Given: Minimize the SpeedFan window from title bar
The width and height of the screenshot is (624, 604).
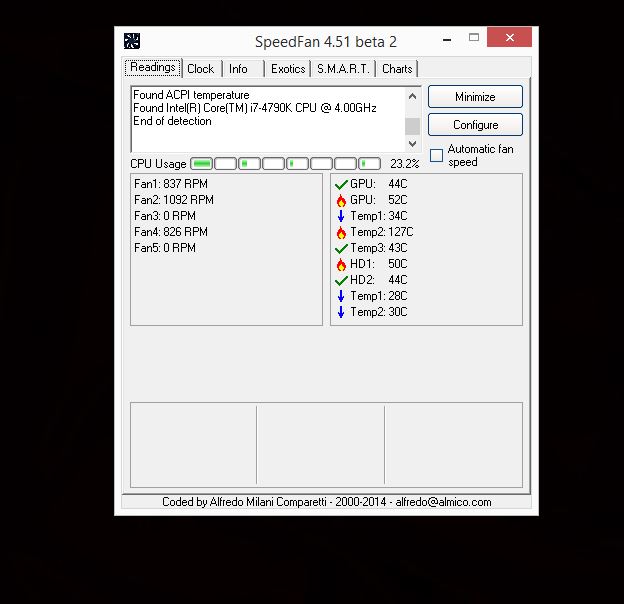Looking at the screenshot, I should pos(447,39).
